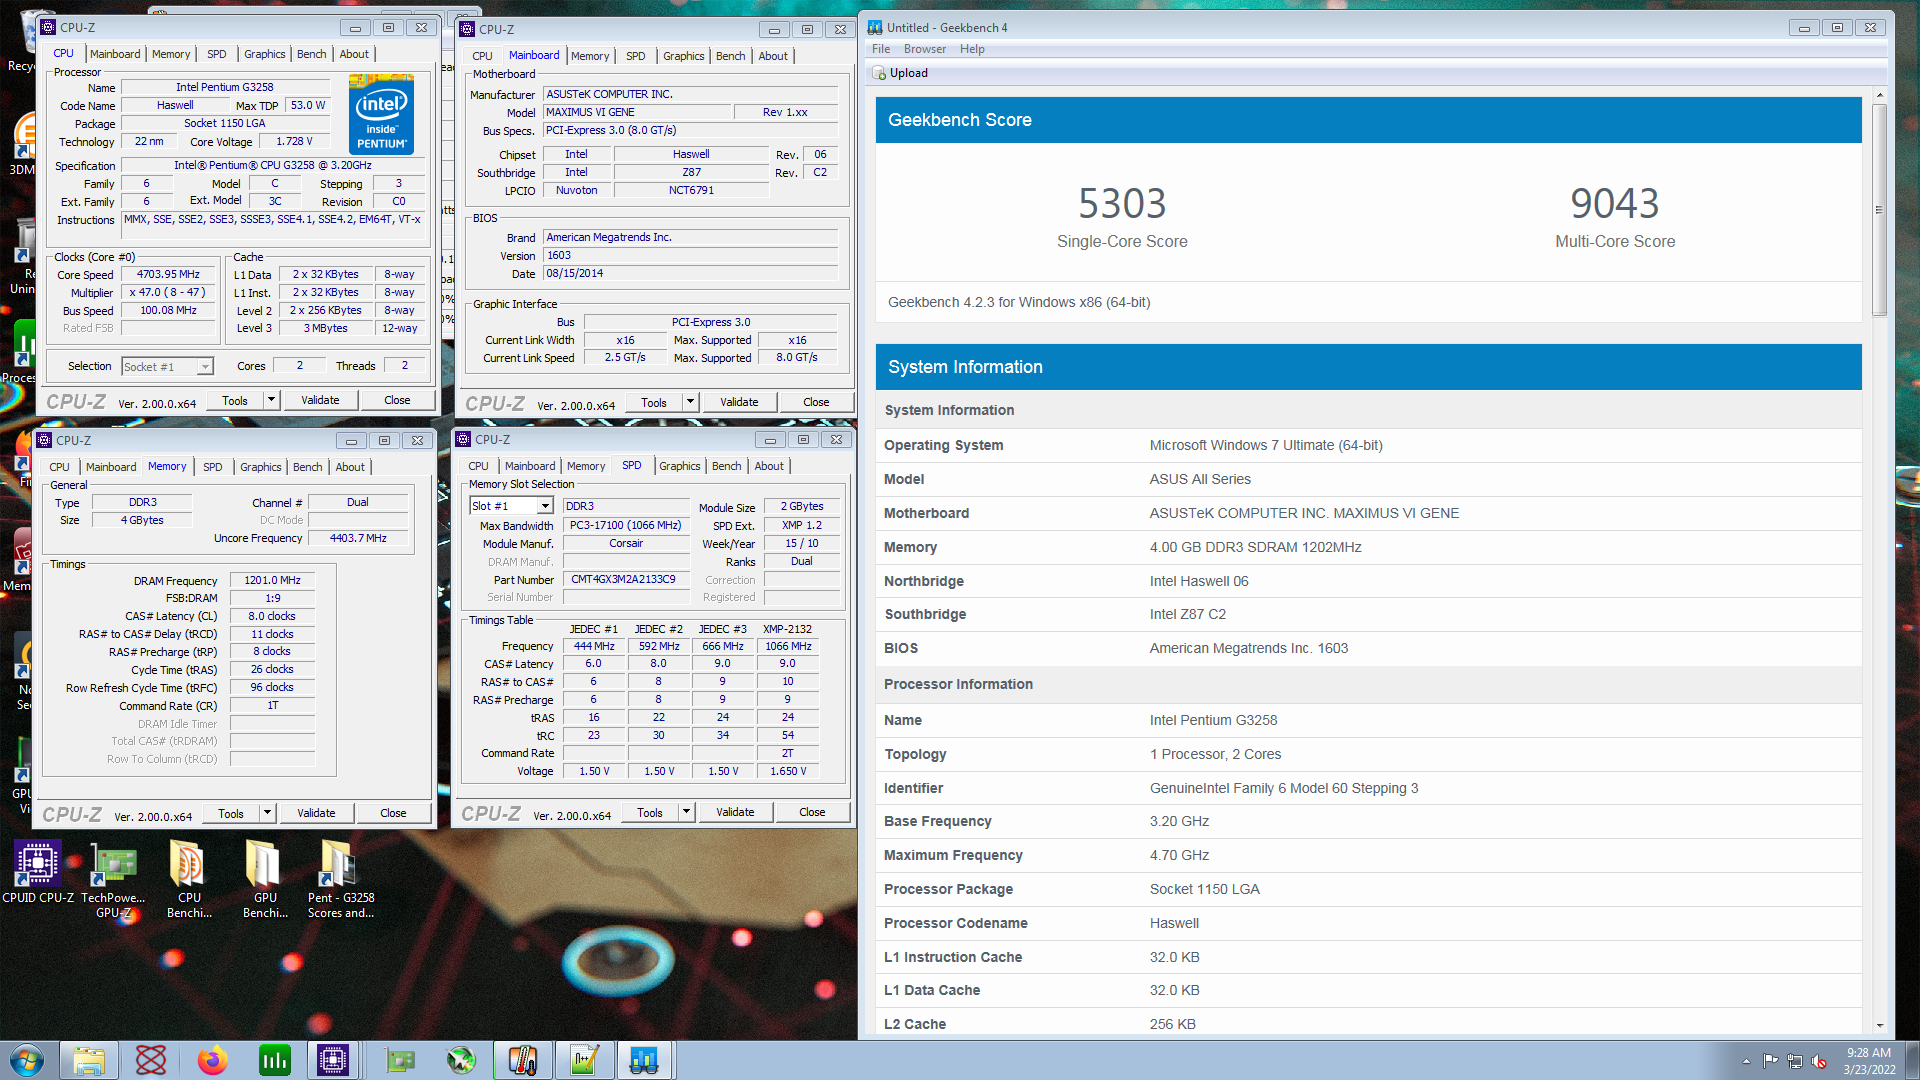Show hidden system tray icons
This screenshot has height=1080, width=1920.
tap(1746, 1061)
